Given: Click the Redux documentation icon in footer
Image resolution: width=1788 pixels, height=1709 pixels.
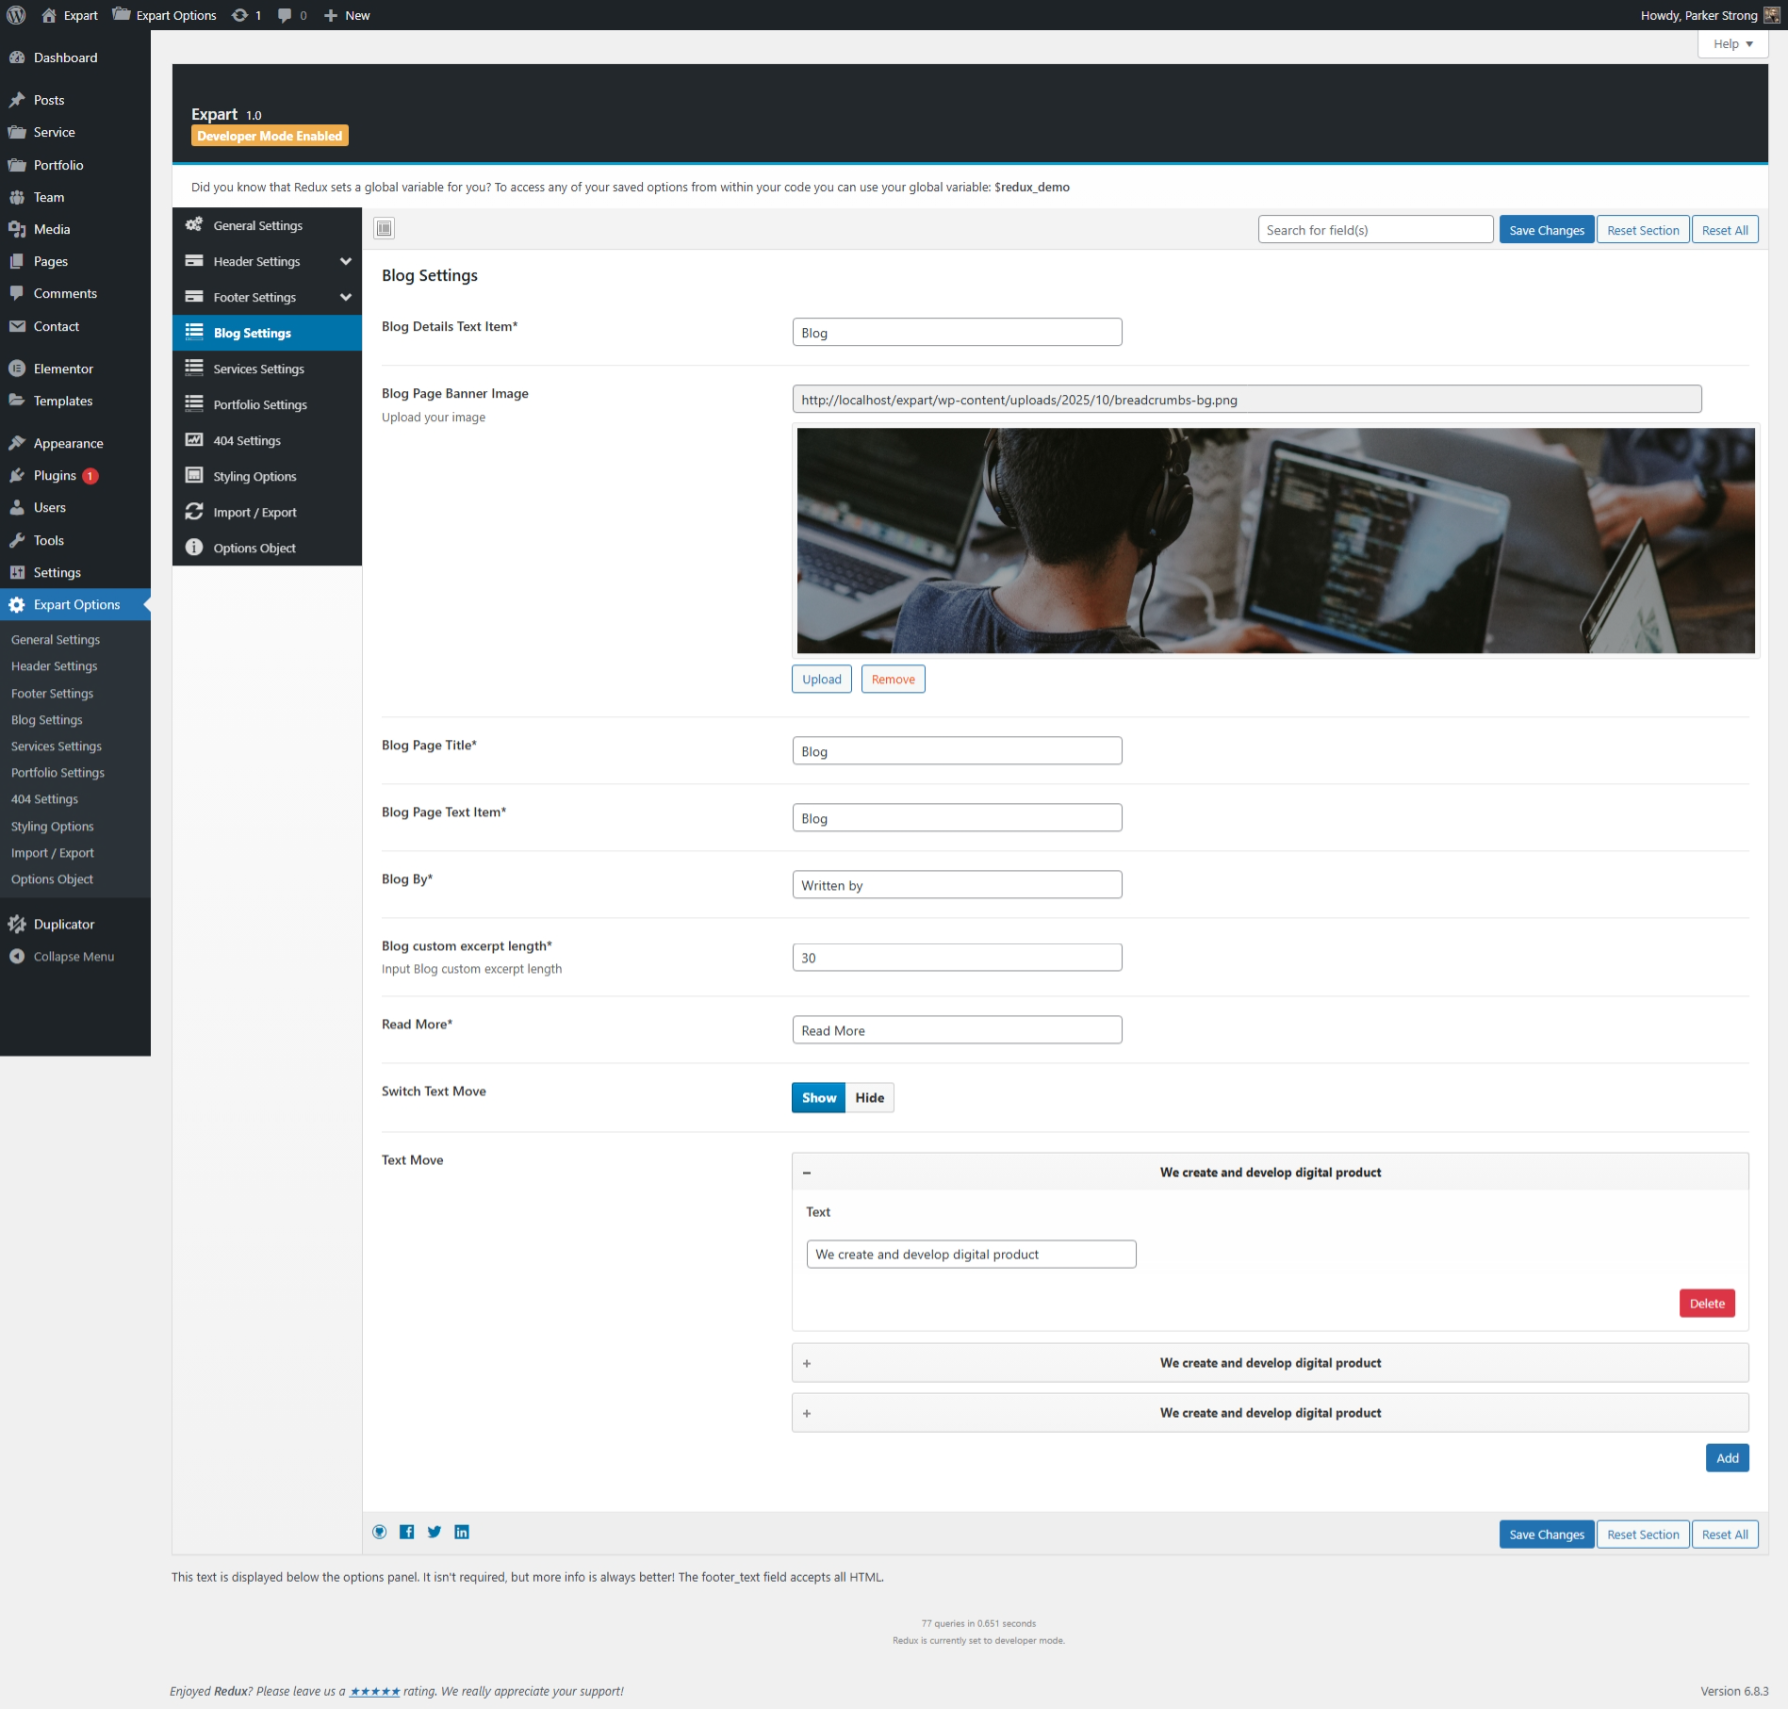Looking at the screenshot, I should pos(379,1531).
